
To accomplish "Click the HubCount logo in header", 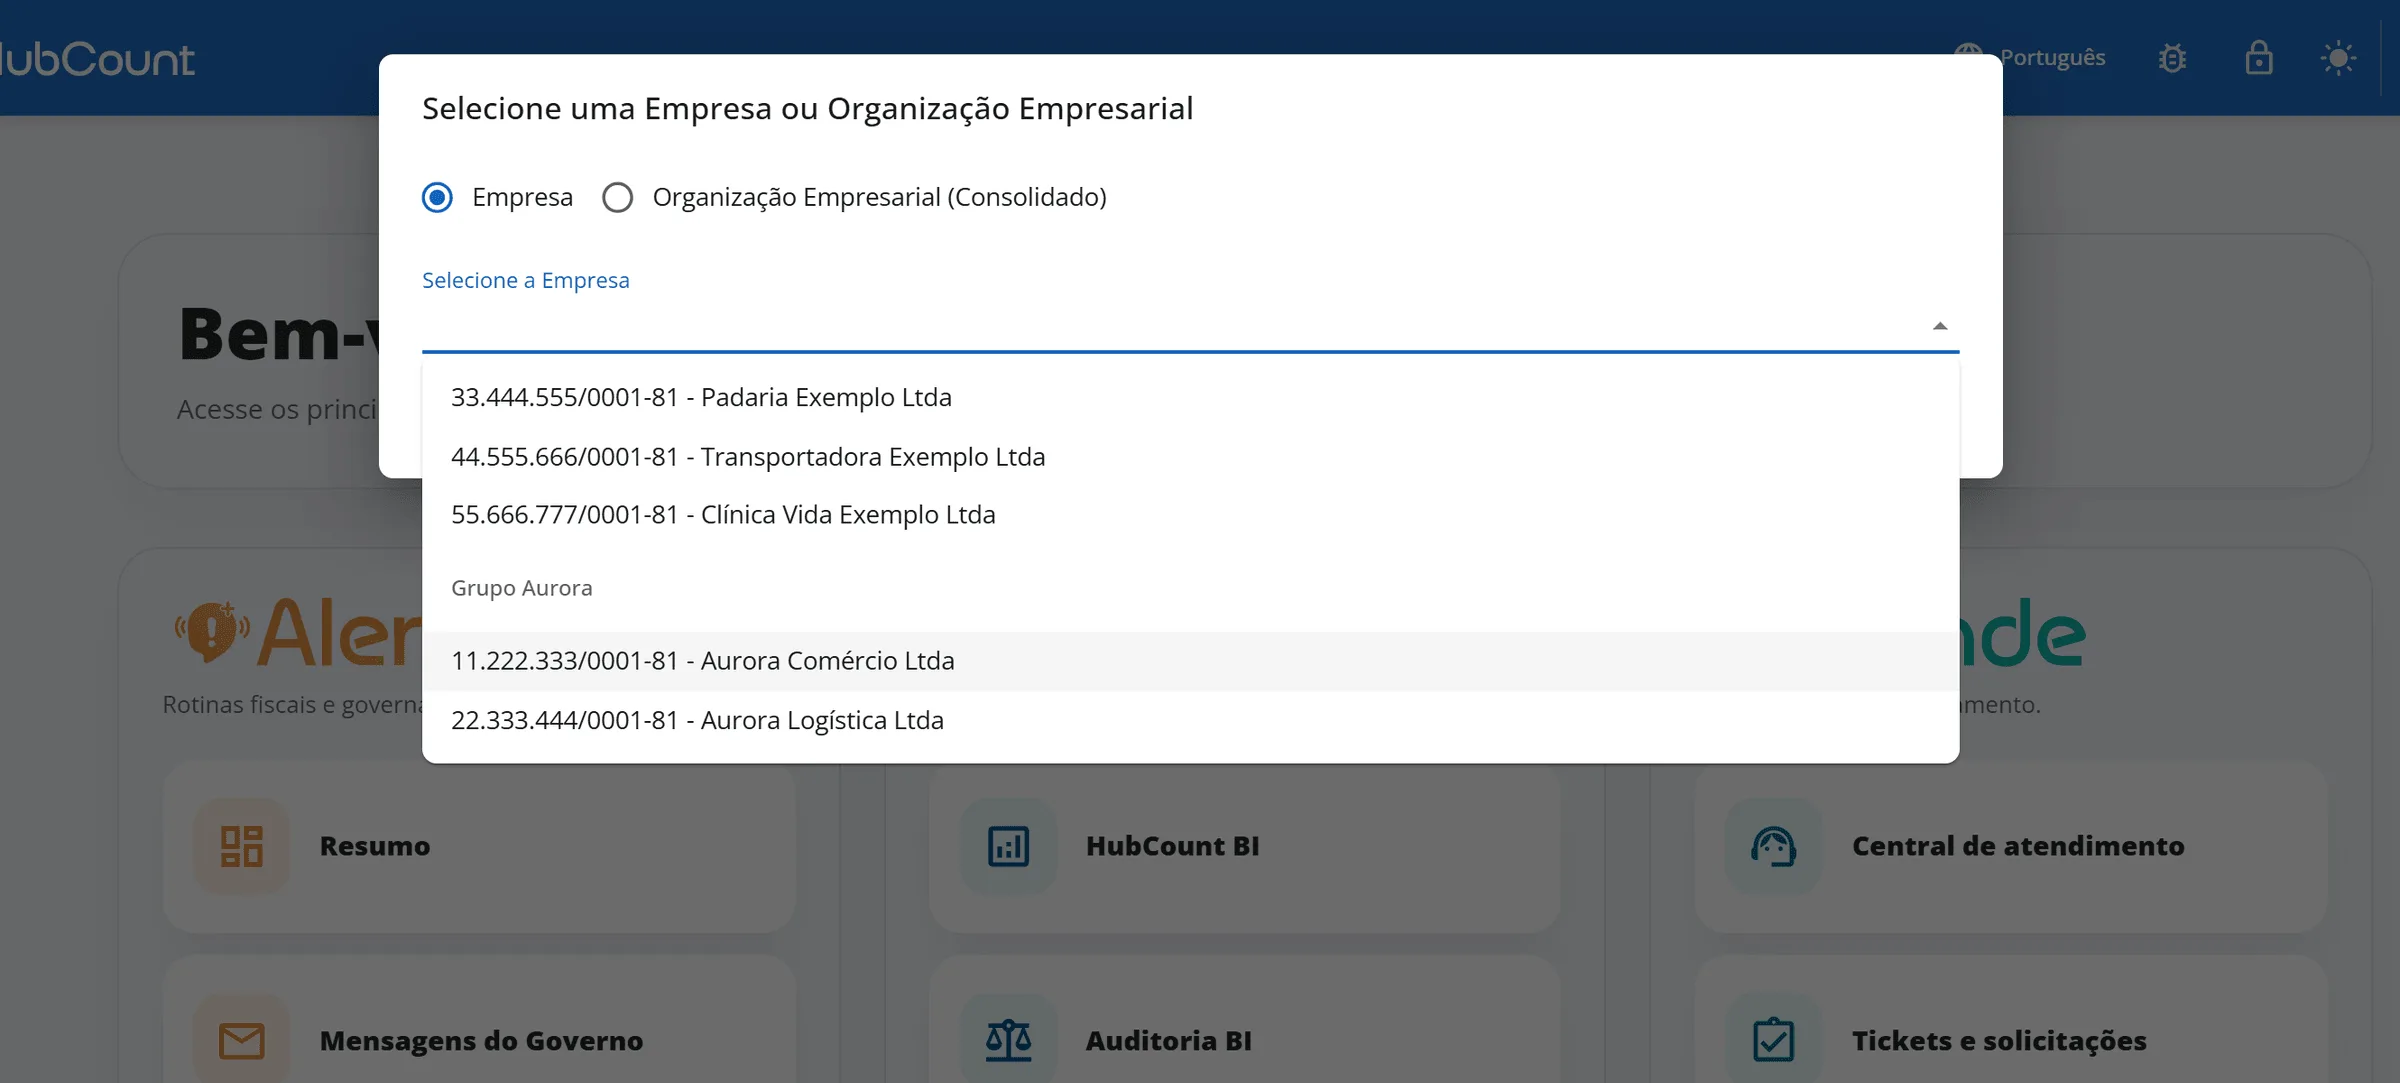I will click(97, 59).
